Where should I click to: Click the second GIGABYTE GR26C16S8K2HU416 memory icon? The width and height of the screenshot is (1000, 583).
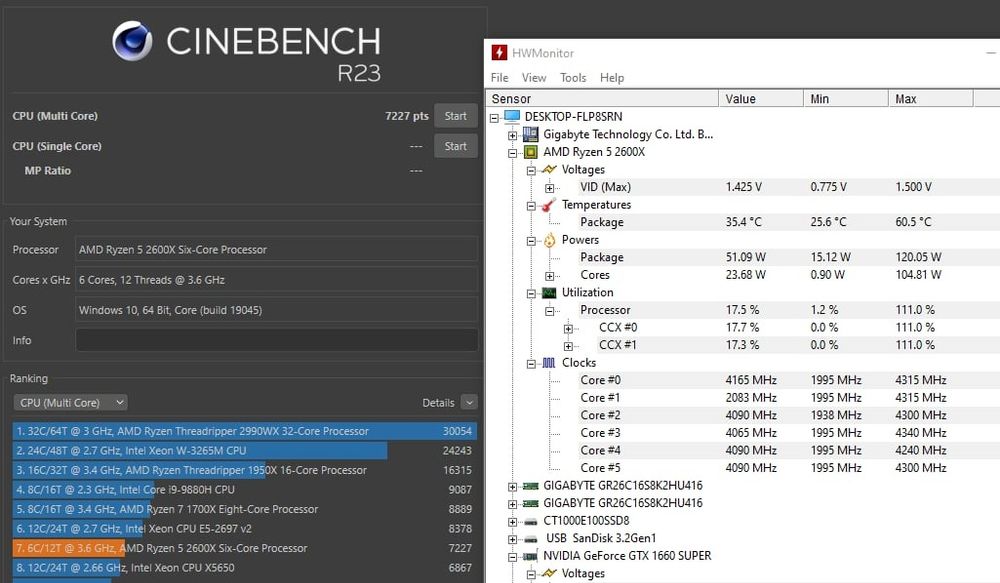[530, 503]
